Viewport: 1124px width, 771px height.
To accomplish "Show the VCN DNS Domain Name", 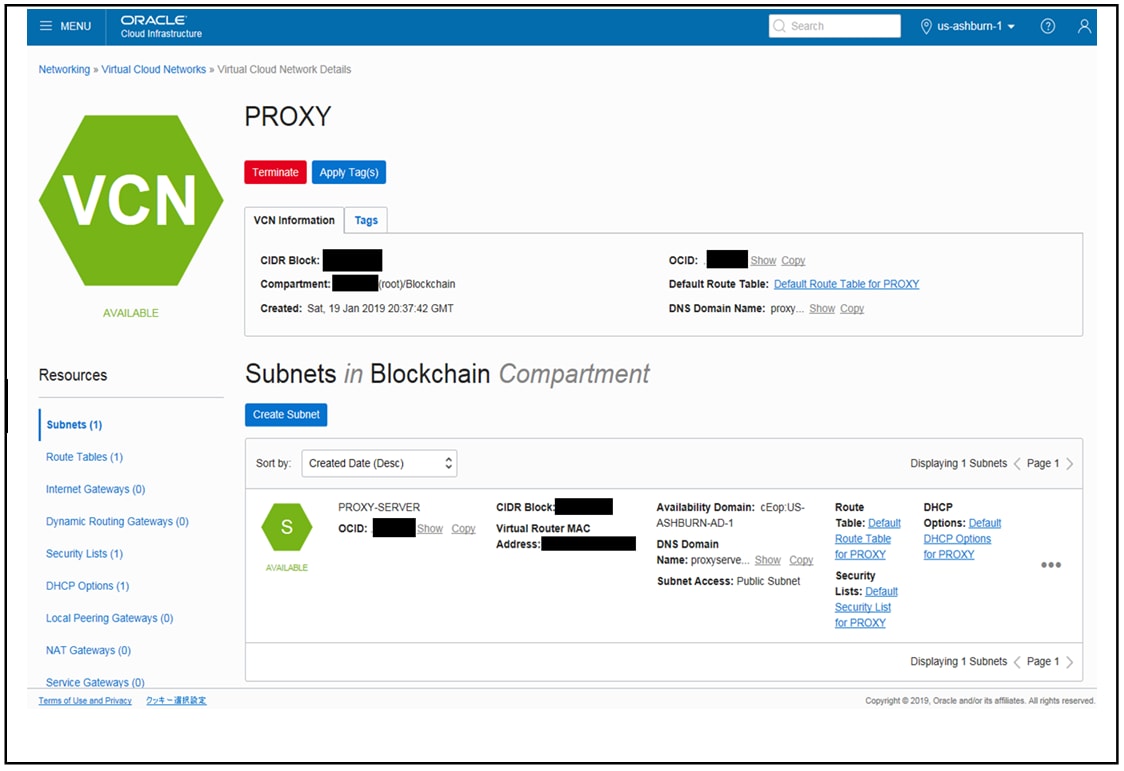I will pos(822,308).
